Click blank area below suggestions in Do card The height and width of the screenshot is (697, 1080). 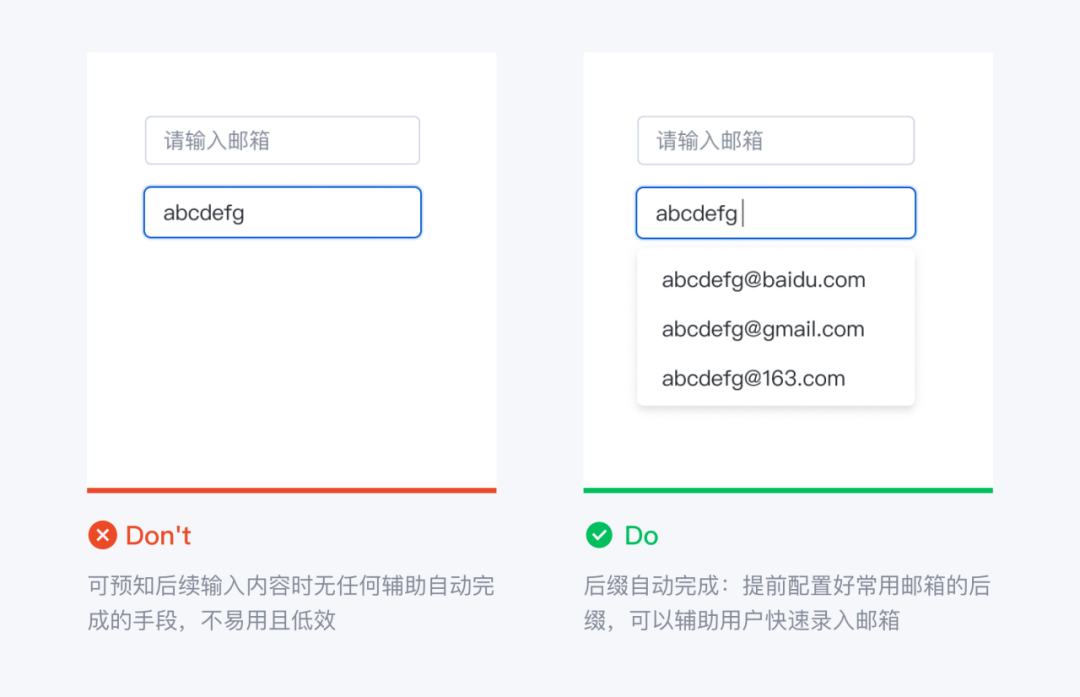788,446
